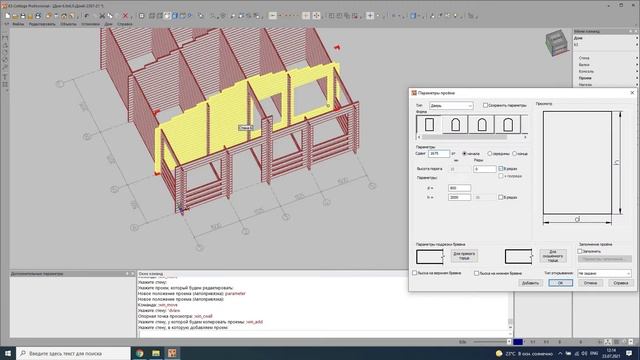Toggle 'В рядах' checkbox next to threshold height
Screen dimensions: 640x360
point(501,169)
